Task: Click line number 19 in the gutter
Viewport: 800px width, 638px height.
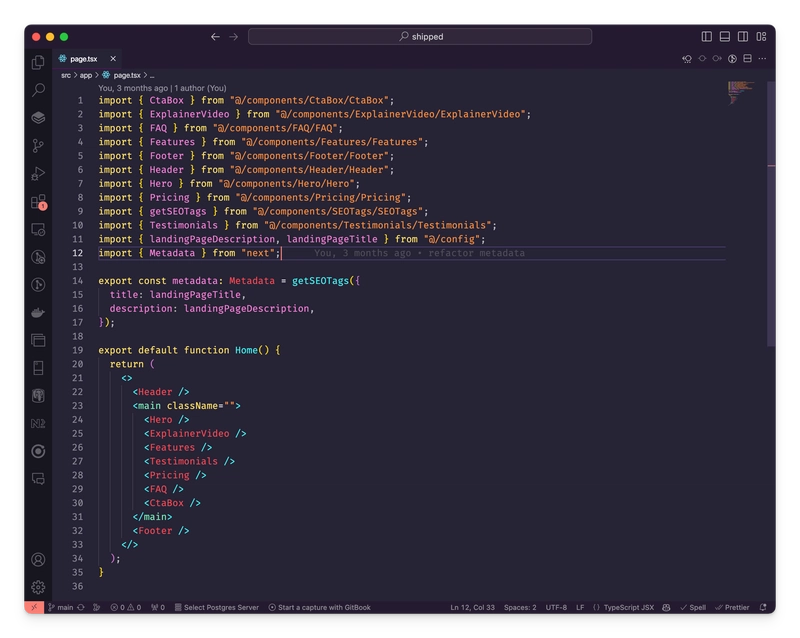Action: click(x=78, y=350)
